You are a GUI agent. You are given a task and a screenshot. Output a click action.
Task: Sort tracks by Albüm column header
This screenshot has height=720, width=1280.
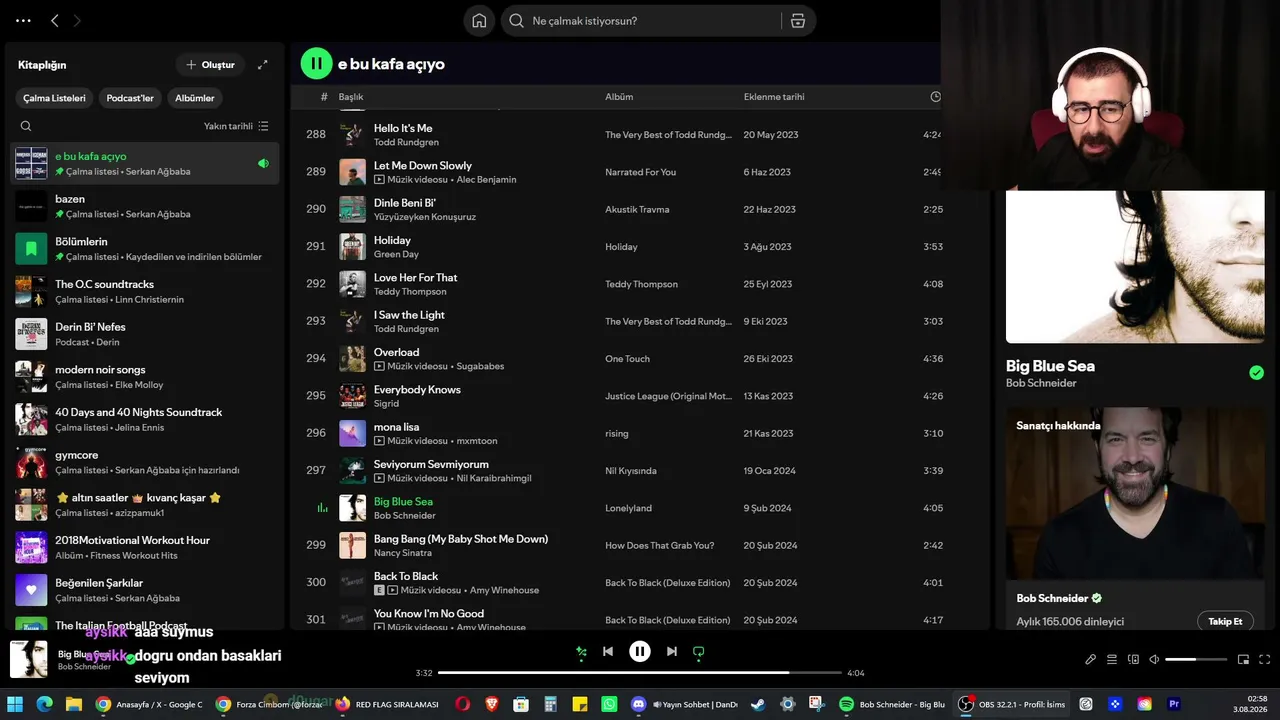tap(619, 97)
